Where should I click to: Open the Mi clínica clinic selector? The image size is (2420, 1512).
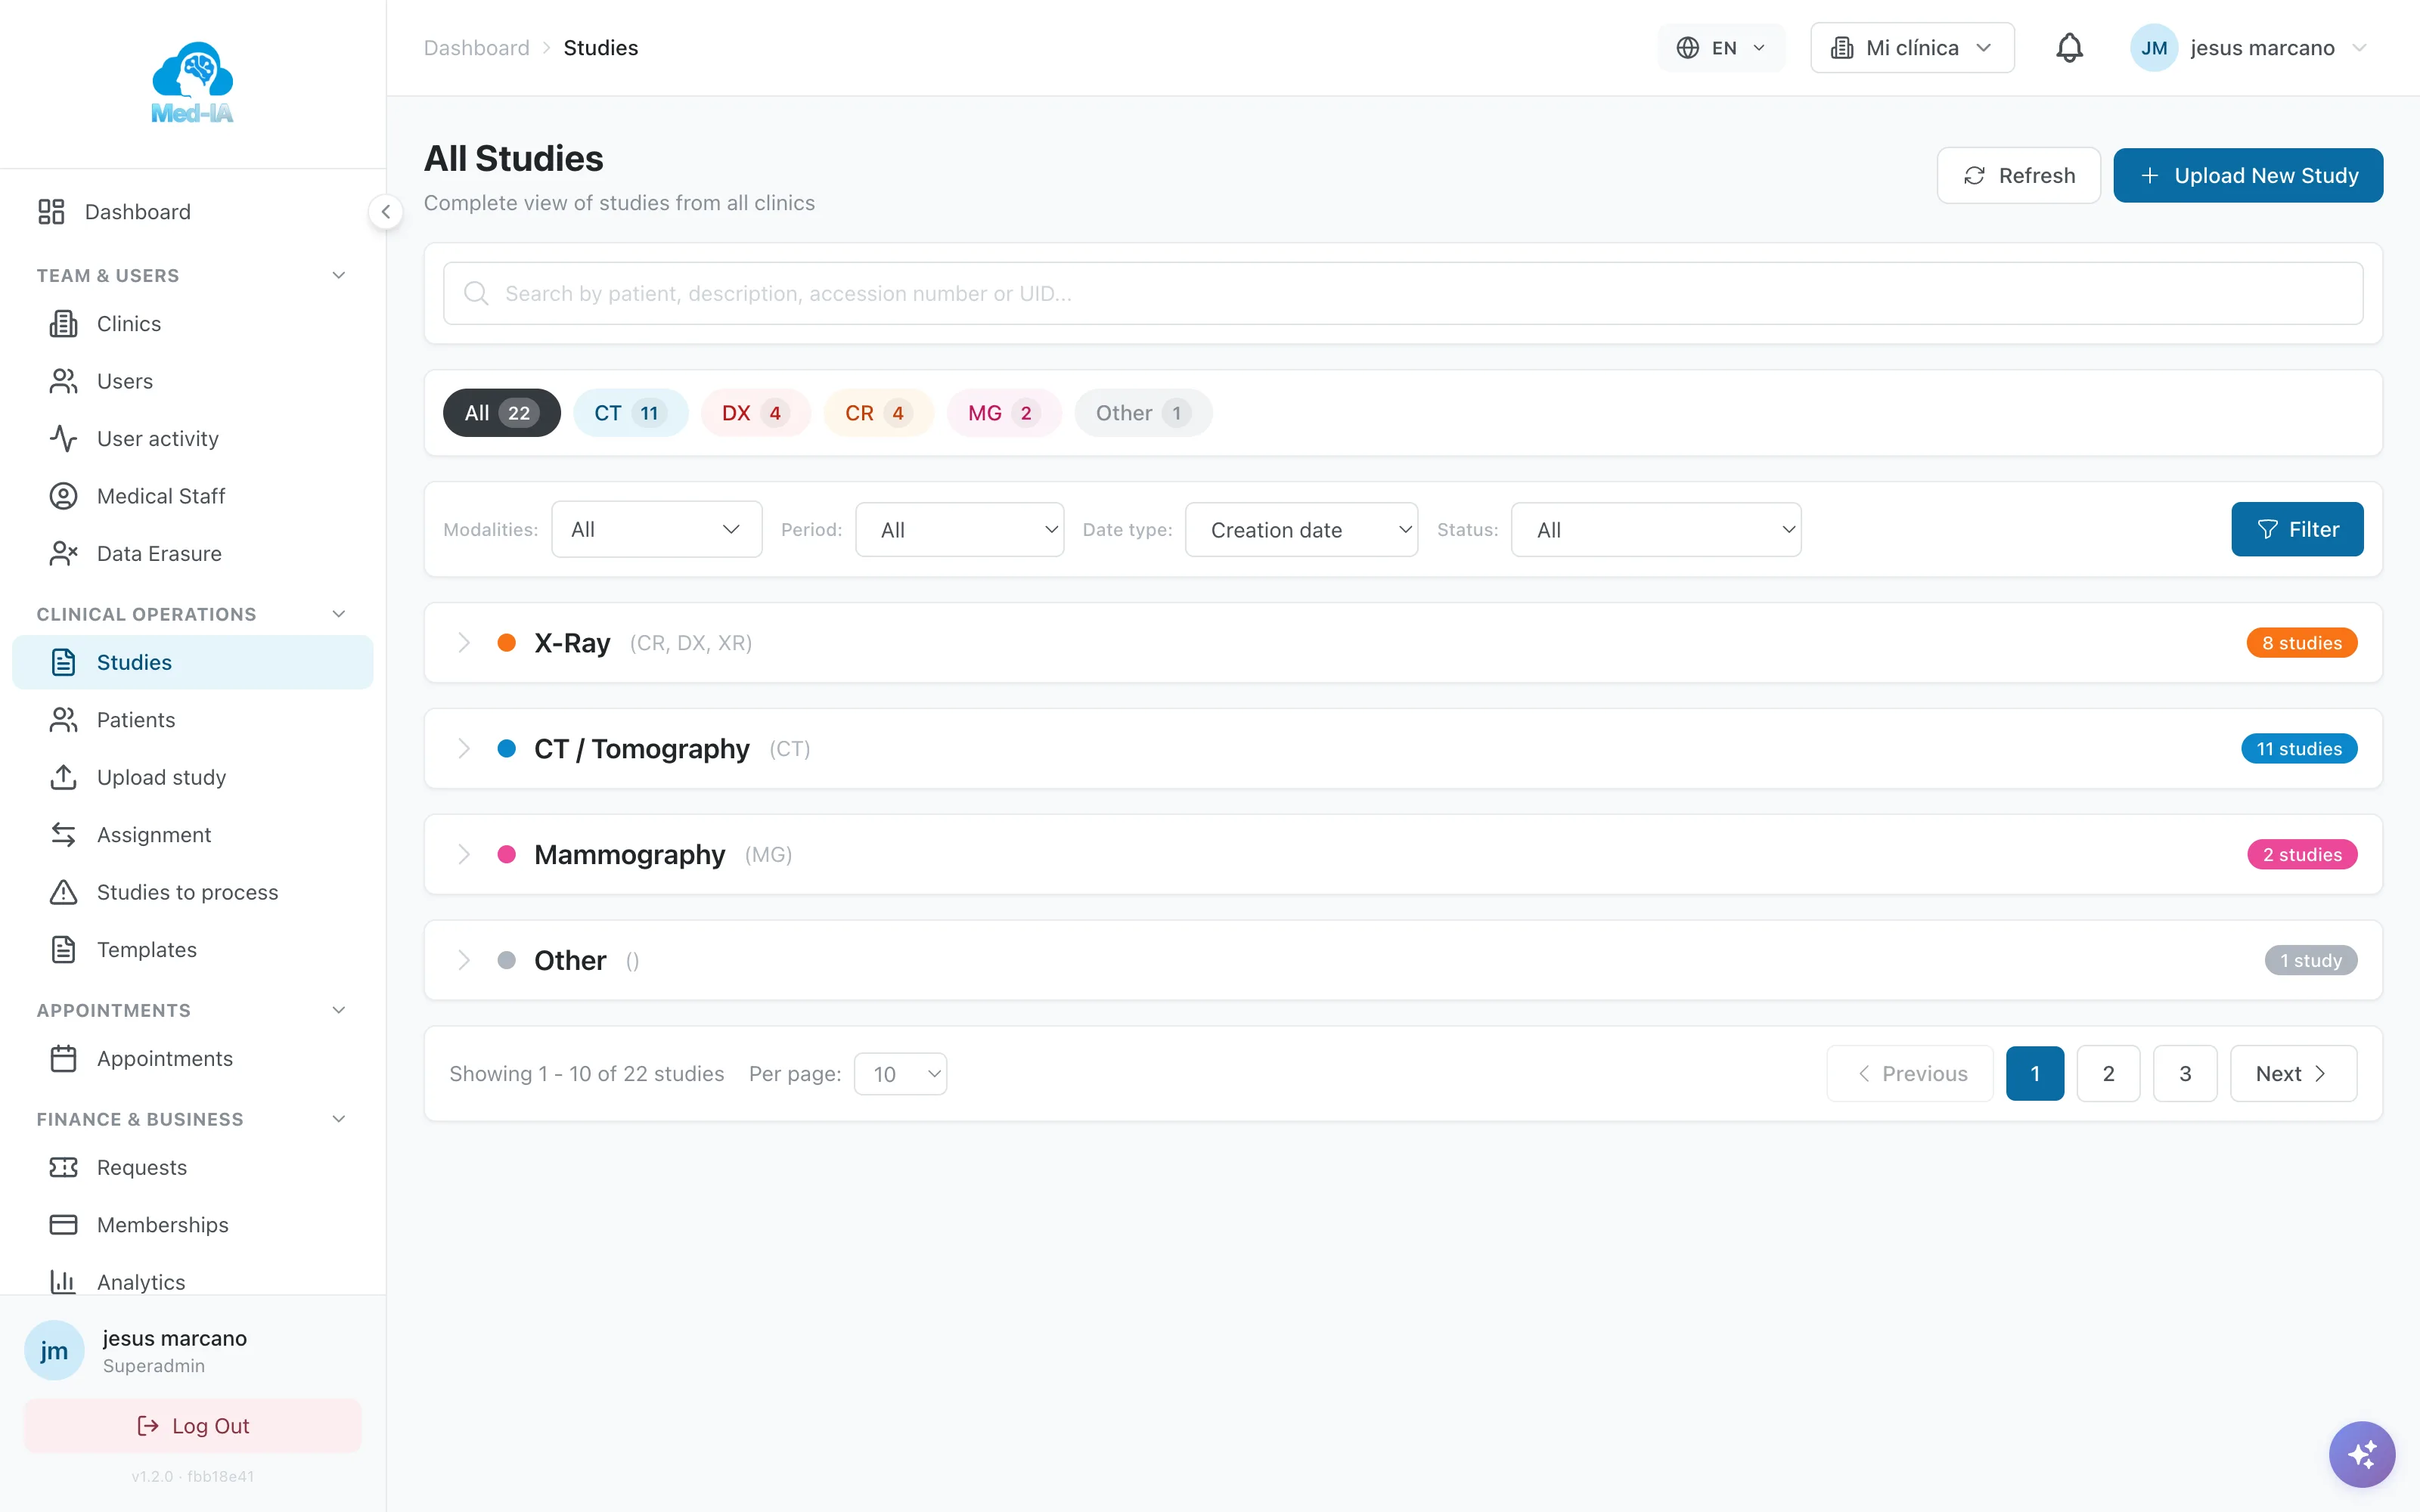(1912, 48)
